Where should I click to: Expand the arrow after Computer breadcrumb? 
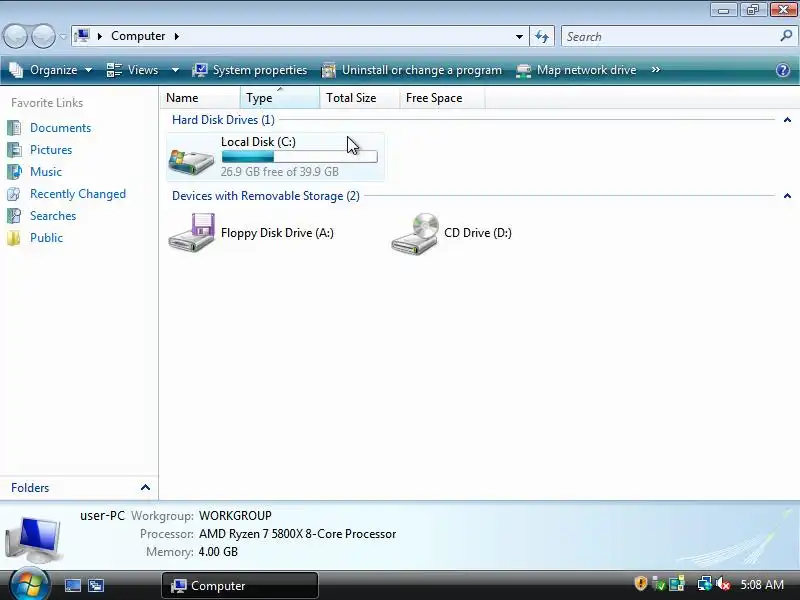click(x=177, y=36)
